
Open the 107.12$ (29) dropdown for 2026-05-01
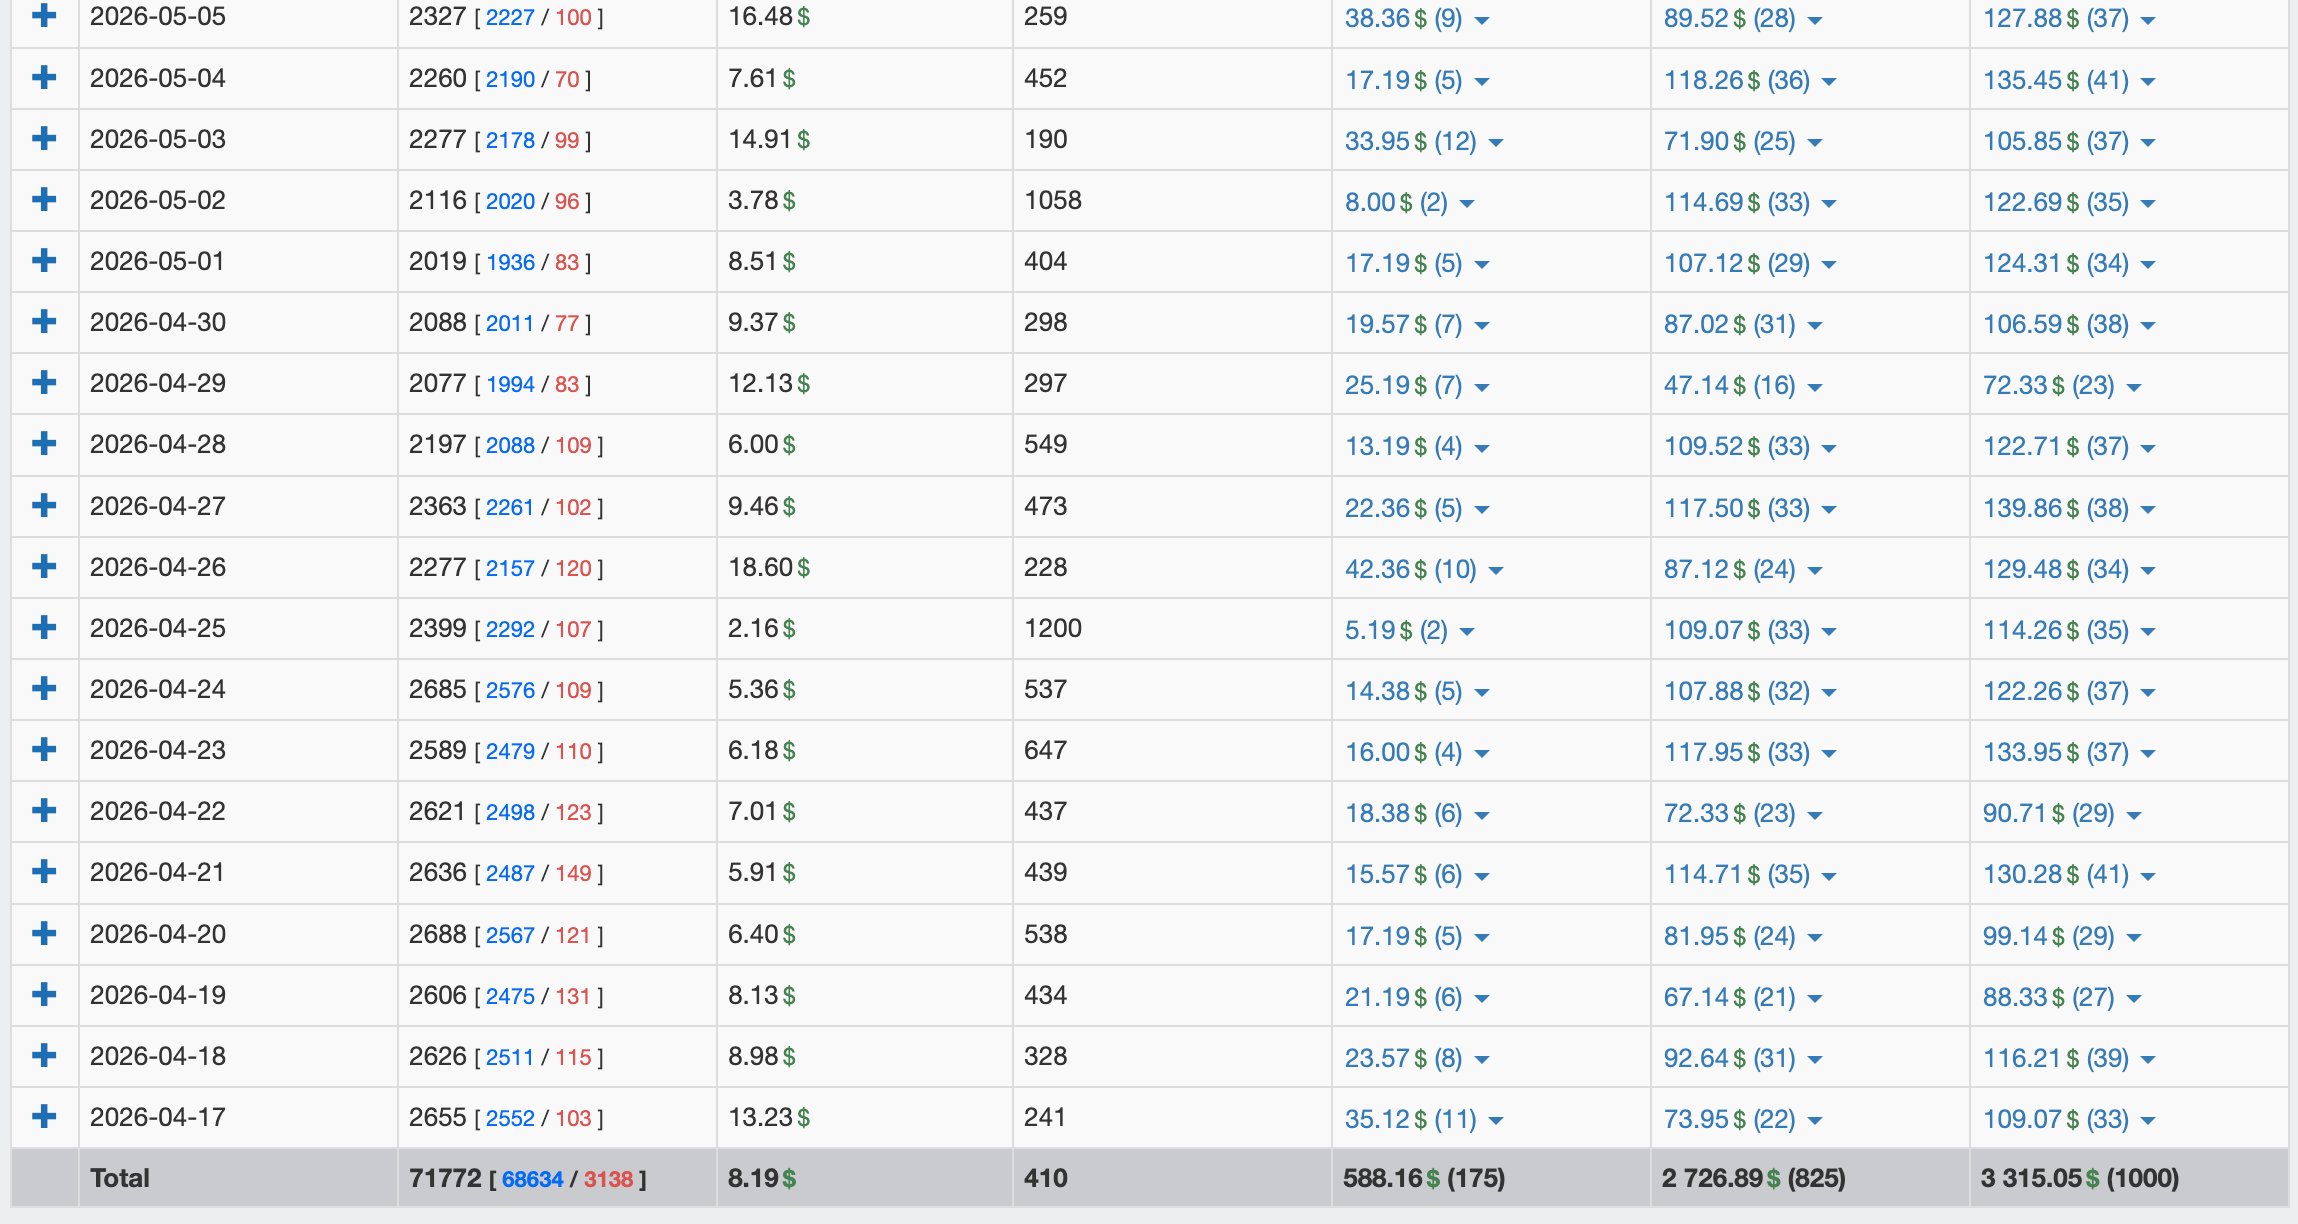pyautogui.click(x=1750, y=263)
